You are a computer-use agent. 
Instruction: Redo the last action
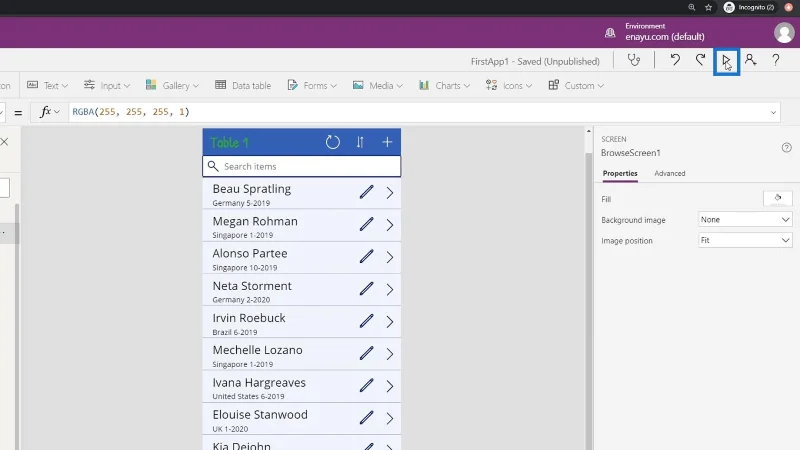tap(701, 60)
